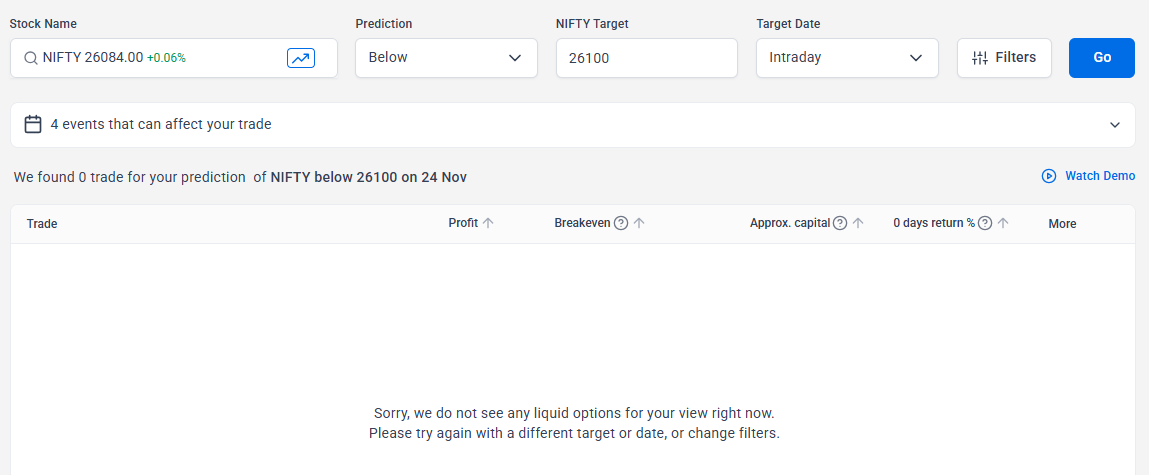Sort by 0 days return % arrow
Image resolution: width=1149 pixels, height=475 pixels.
1003,223
